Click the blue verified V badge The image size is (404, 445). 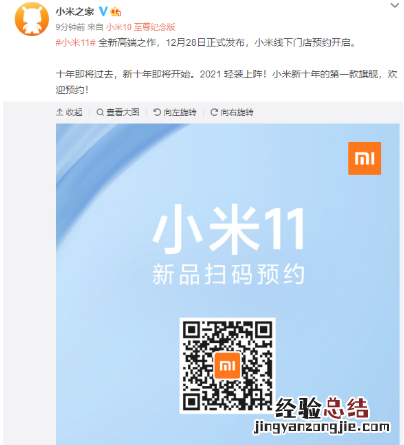coord(104,12)
